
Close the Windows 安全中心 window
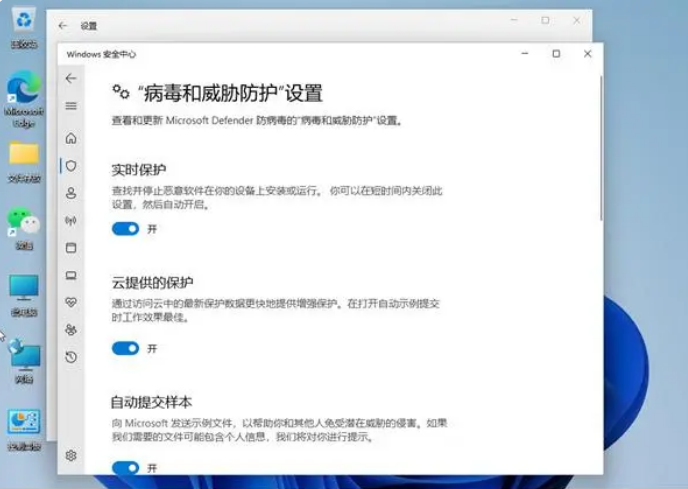pyautogui.click(x=588, y=54)
